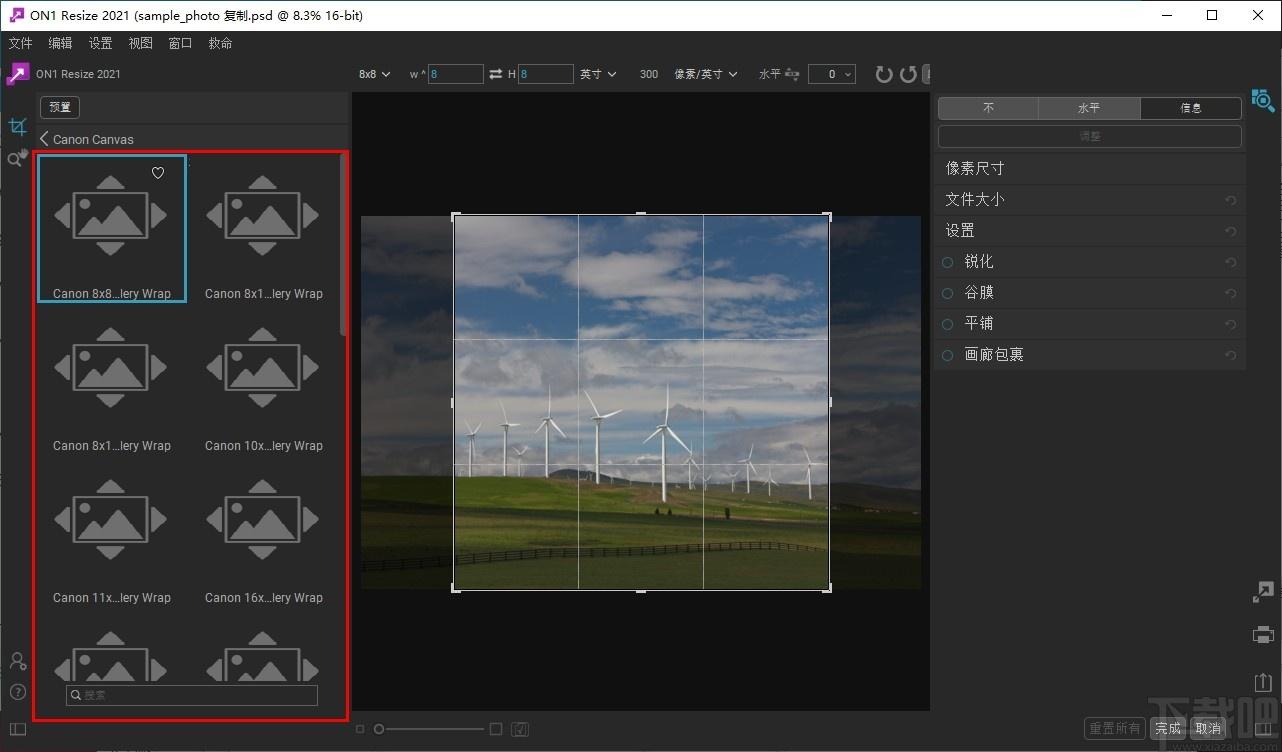Open the level angle 0 dropdown
1282x752 pixels.
[x=832, y=74]
